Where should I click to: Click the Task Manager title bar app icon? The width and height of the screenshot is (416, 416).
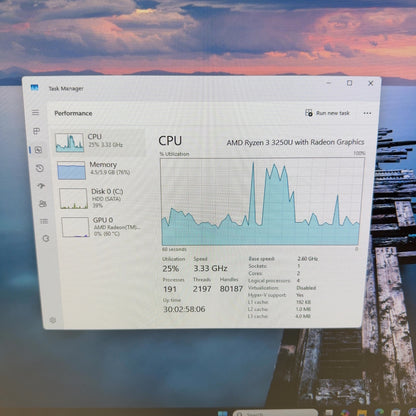(34, 88)
